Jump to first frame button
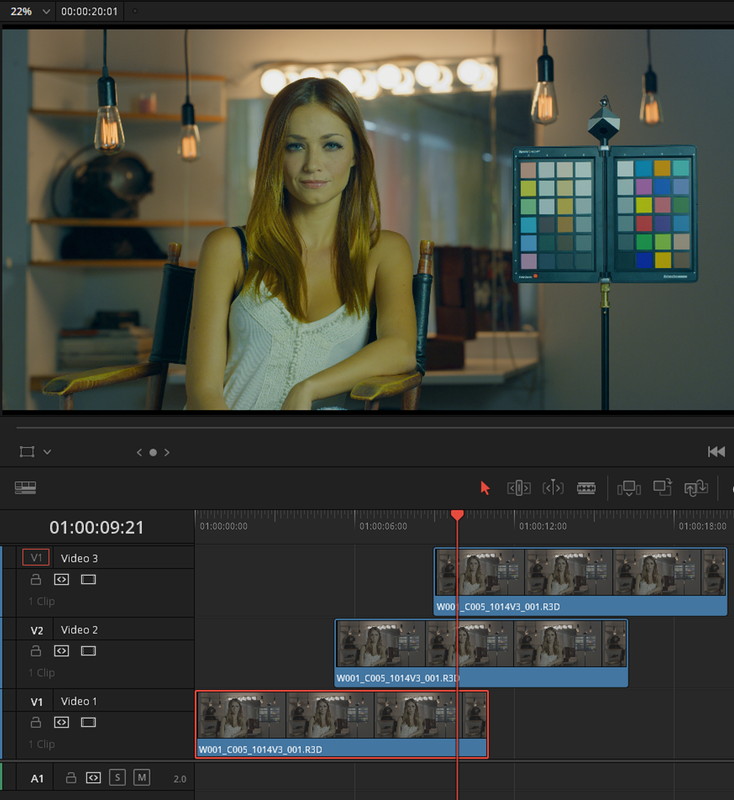The height and width of the screenshot is (800, 734). 716,452
